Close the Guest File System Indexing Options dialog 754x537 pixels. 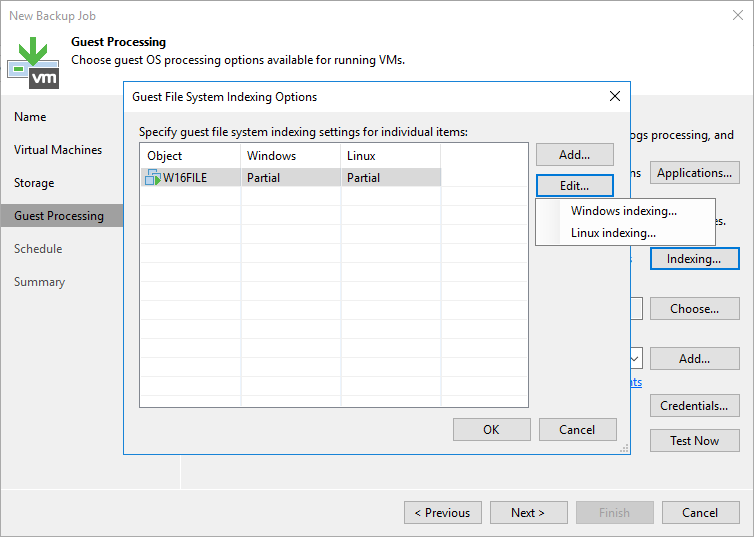(x=614, y=97)
